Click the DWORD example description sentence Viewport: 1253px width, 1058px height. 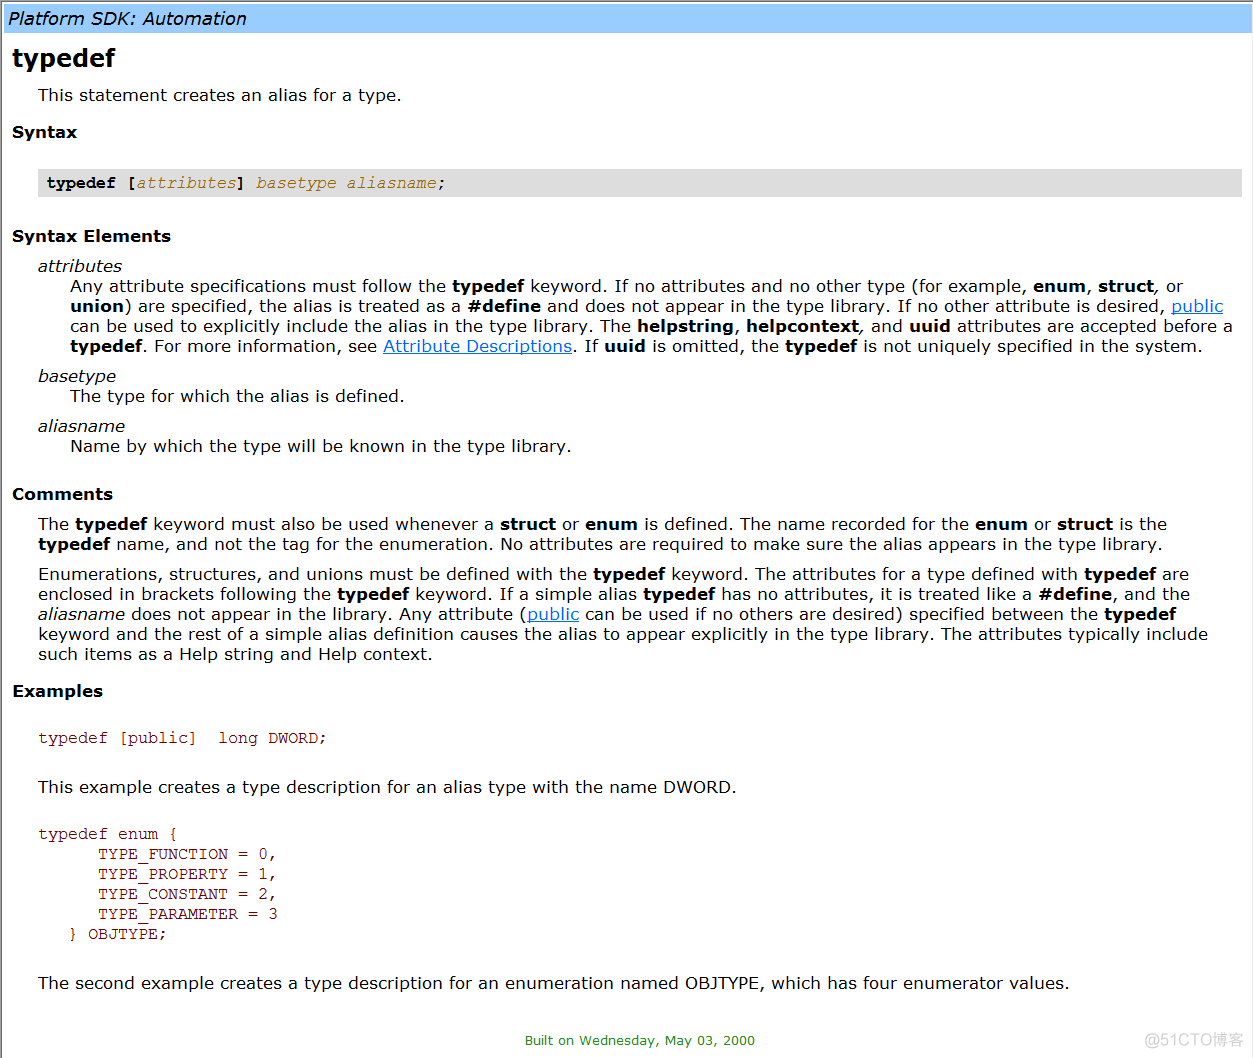click(387, 787)
